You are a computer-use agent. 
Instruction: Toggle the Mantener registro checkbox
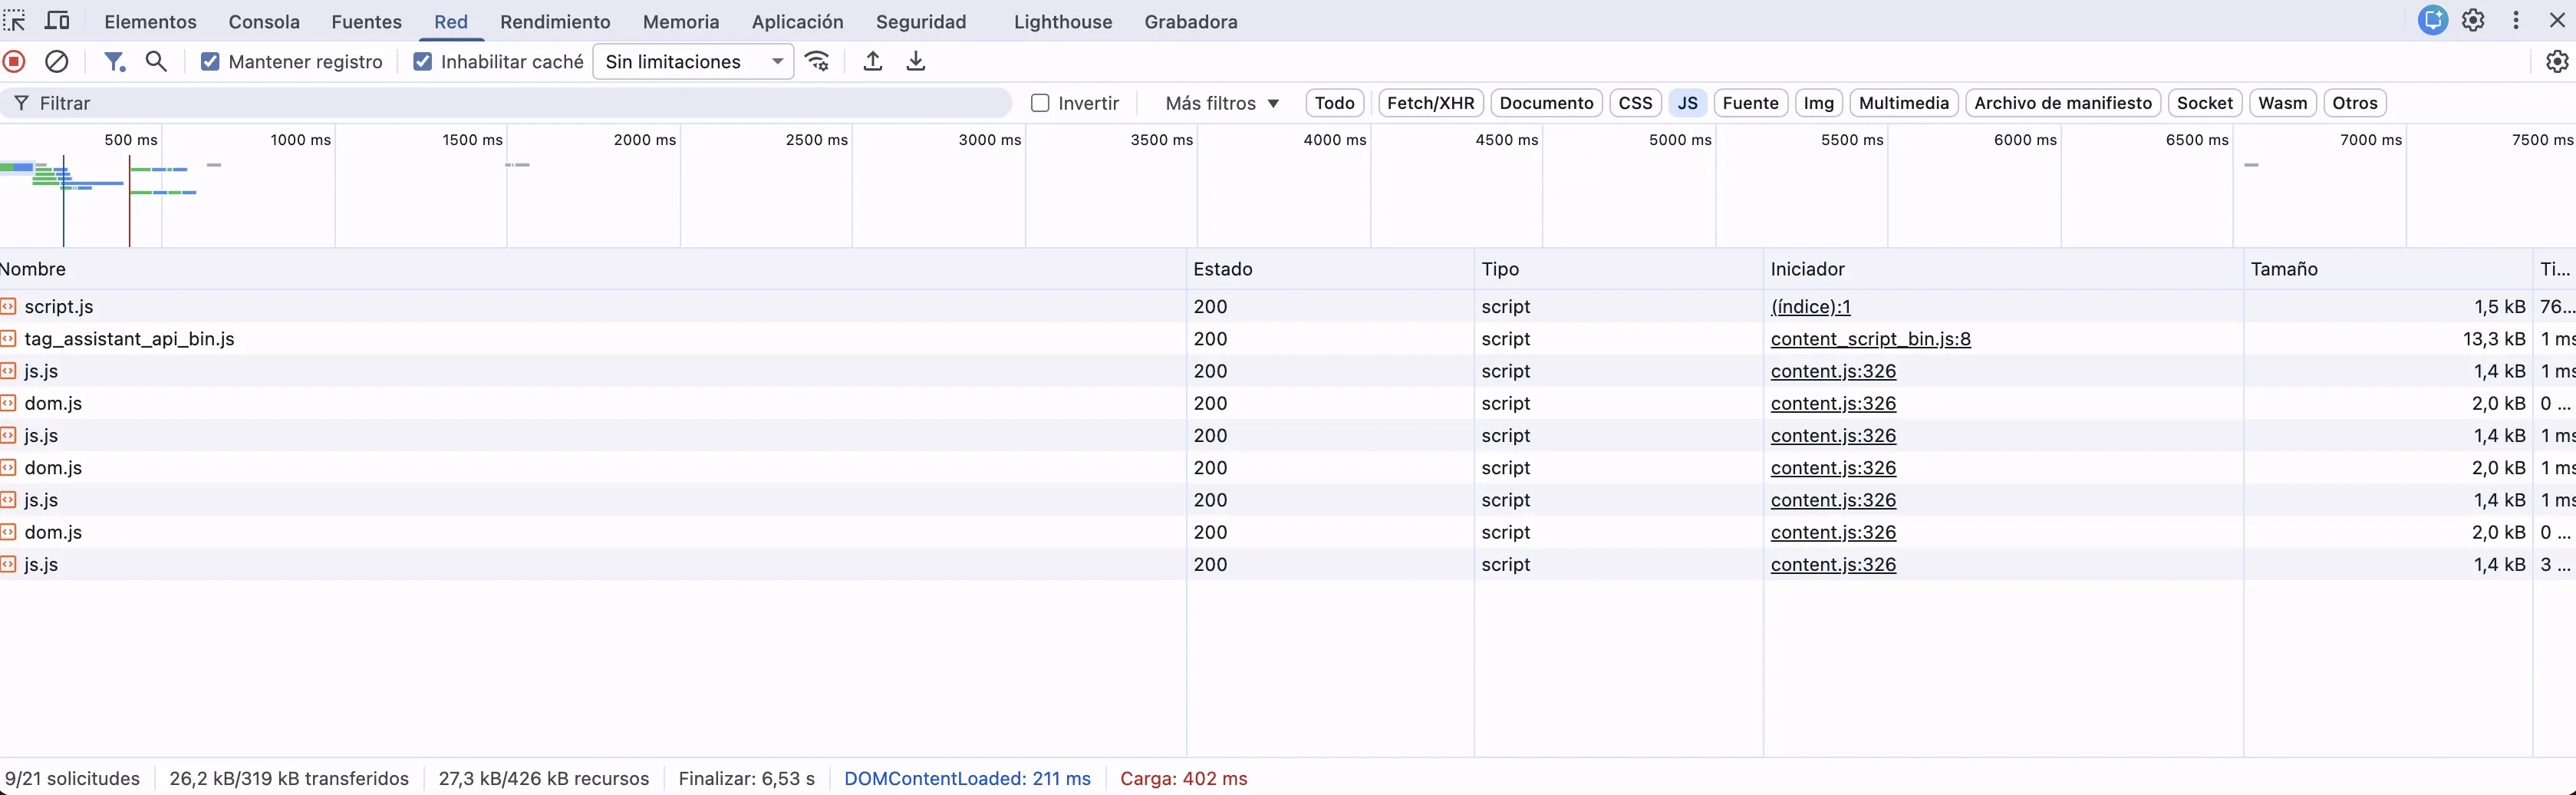click(x=210, y=62)
